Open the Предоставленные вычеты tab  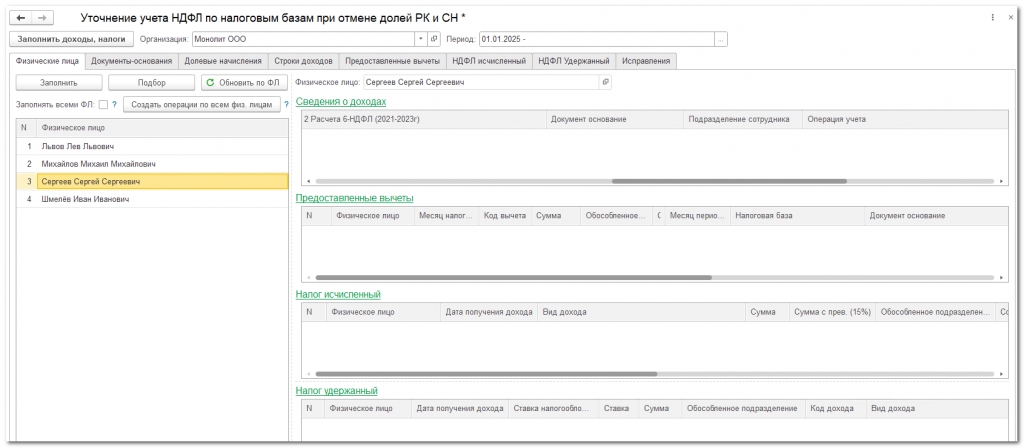click(392, 61)
